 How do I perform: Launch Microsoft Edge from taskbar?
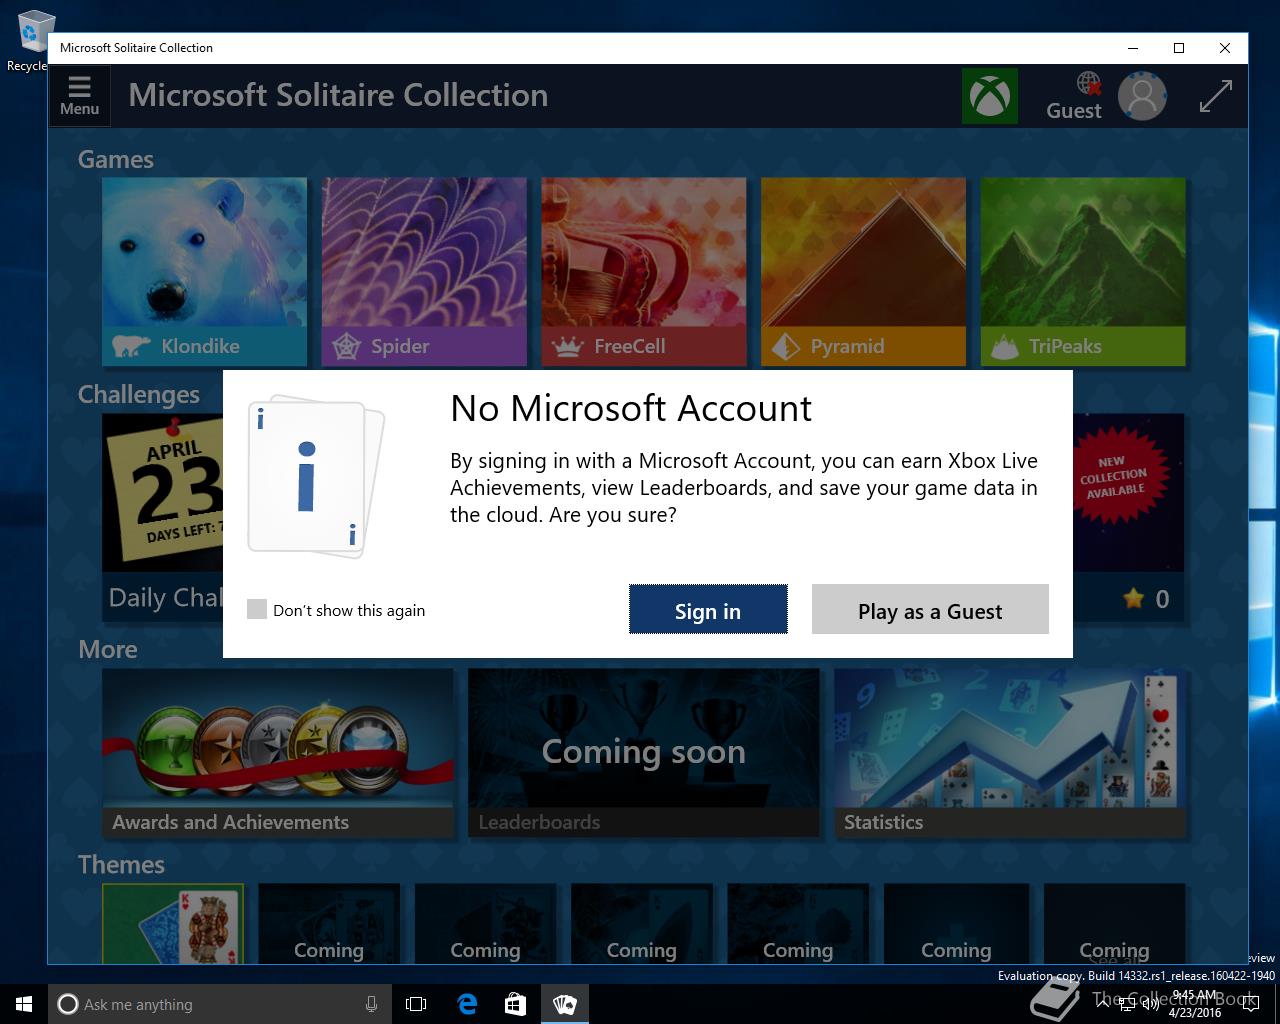click(466, 1004)
